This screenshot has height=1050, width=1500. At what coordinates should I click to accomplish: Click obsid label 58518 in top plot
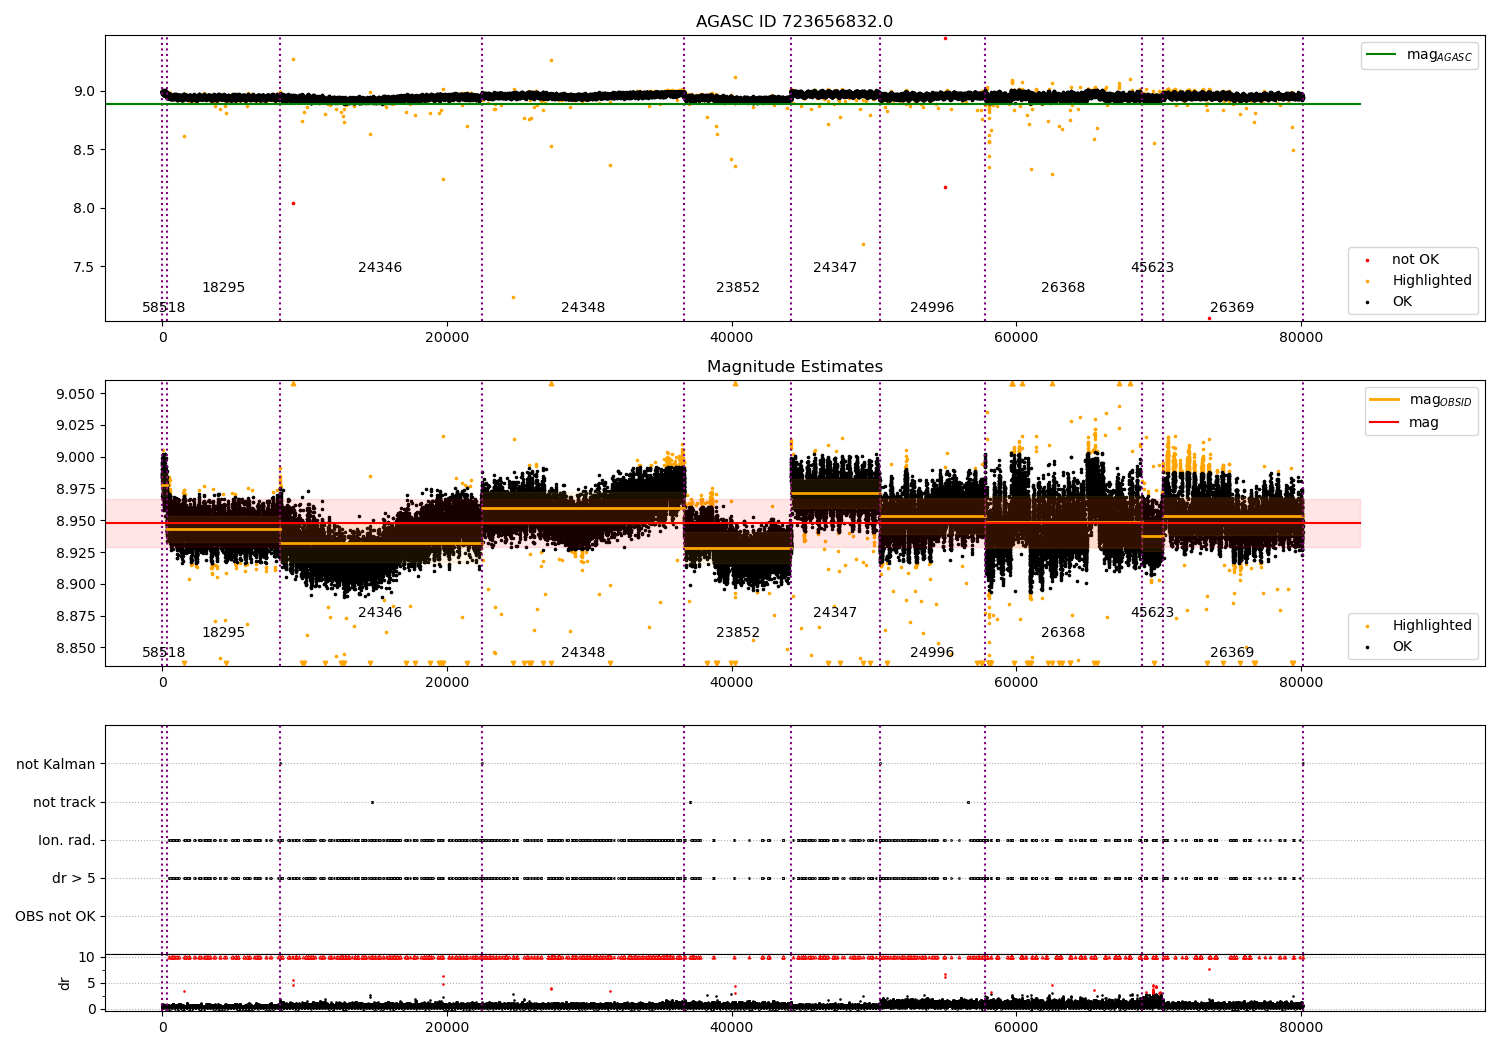tap(163, 308)
